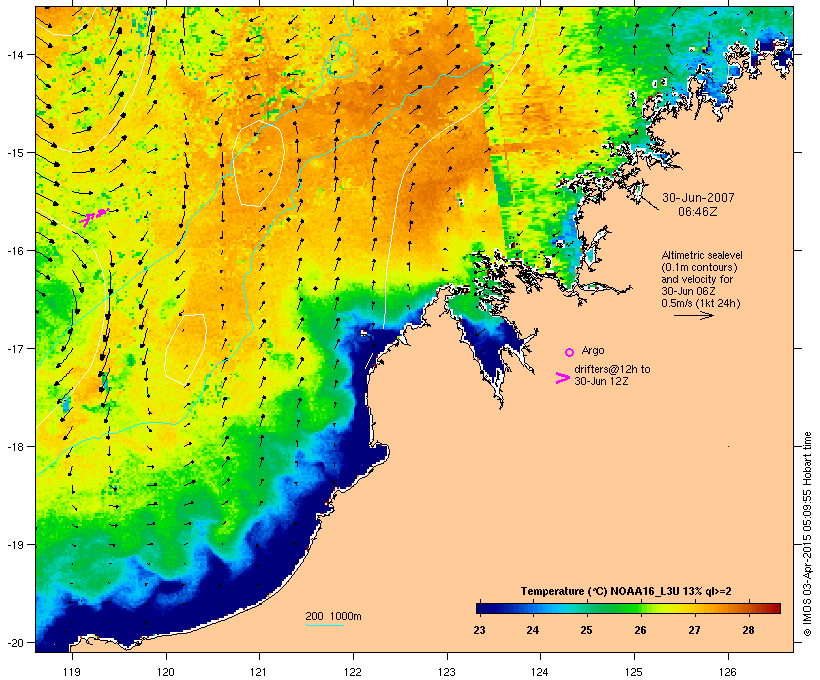Click the cyan 200 1000m isobath legend line

324,625
